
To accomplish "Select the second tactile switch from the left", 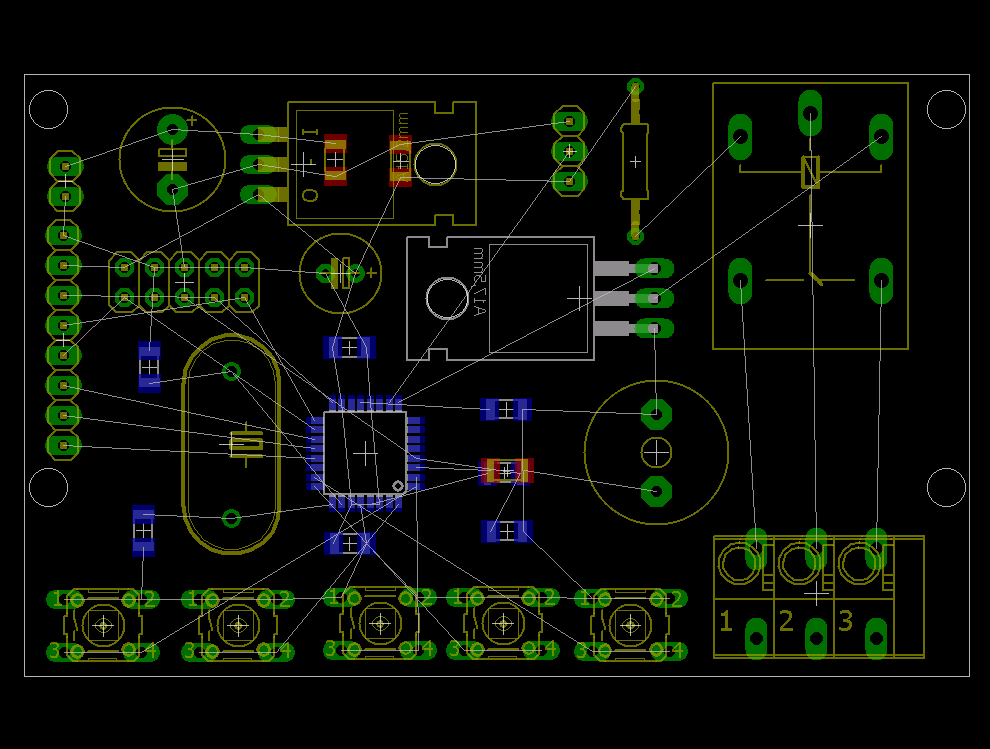I will click(238, 625).
